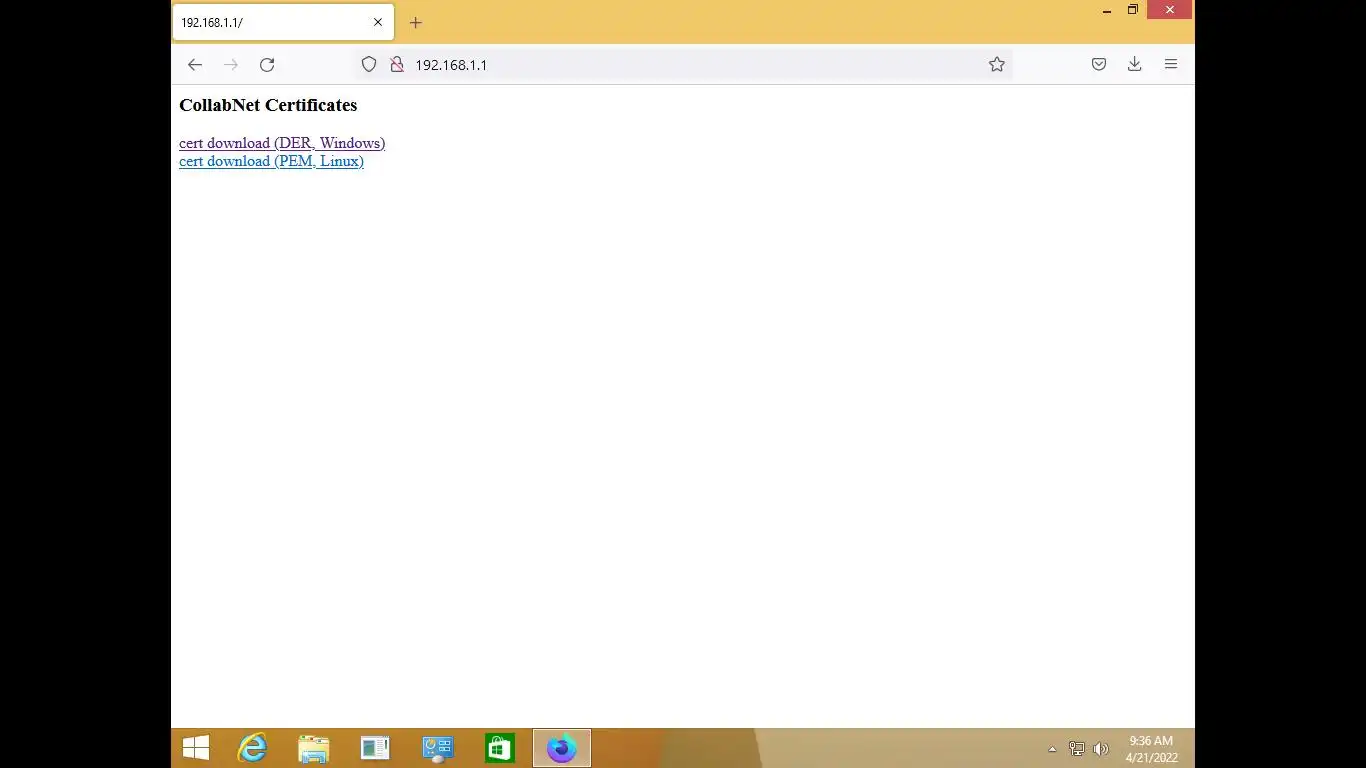This screenshot has width=1366, height=768.
Task: Open the volume speaker tray icon
Action: (1101, 749)
